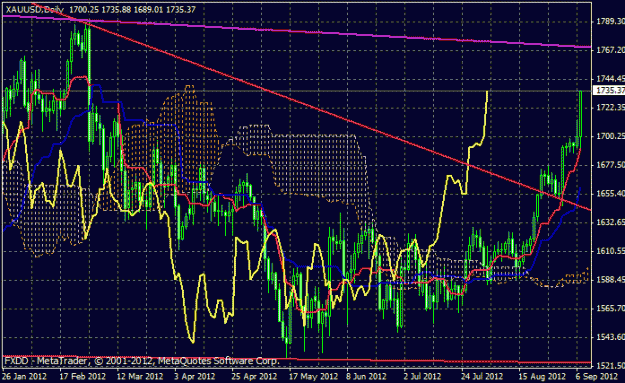Click the XAUUSD,Daily symbol header text

(35, 9)
